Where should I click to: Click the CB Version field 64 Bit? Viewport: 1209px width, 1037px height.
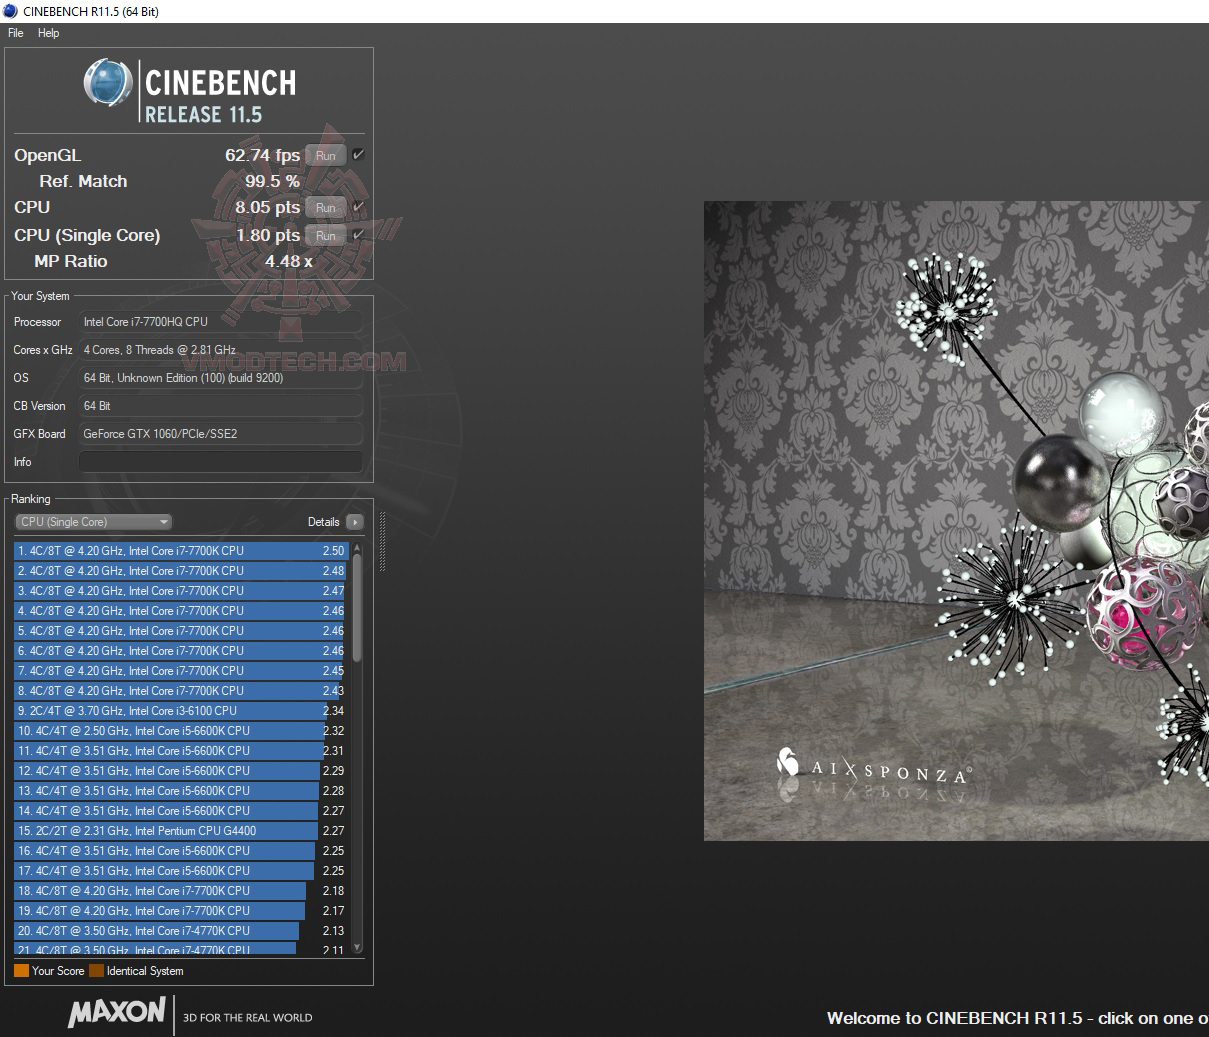[x=220, y=406]
